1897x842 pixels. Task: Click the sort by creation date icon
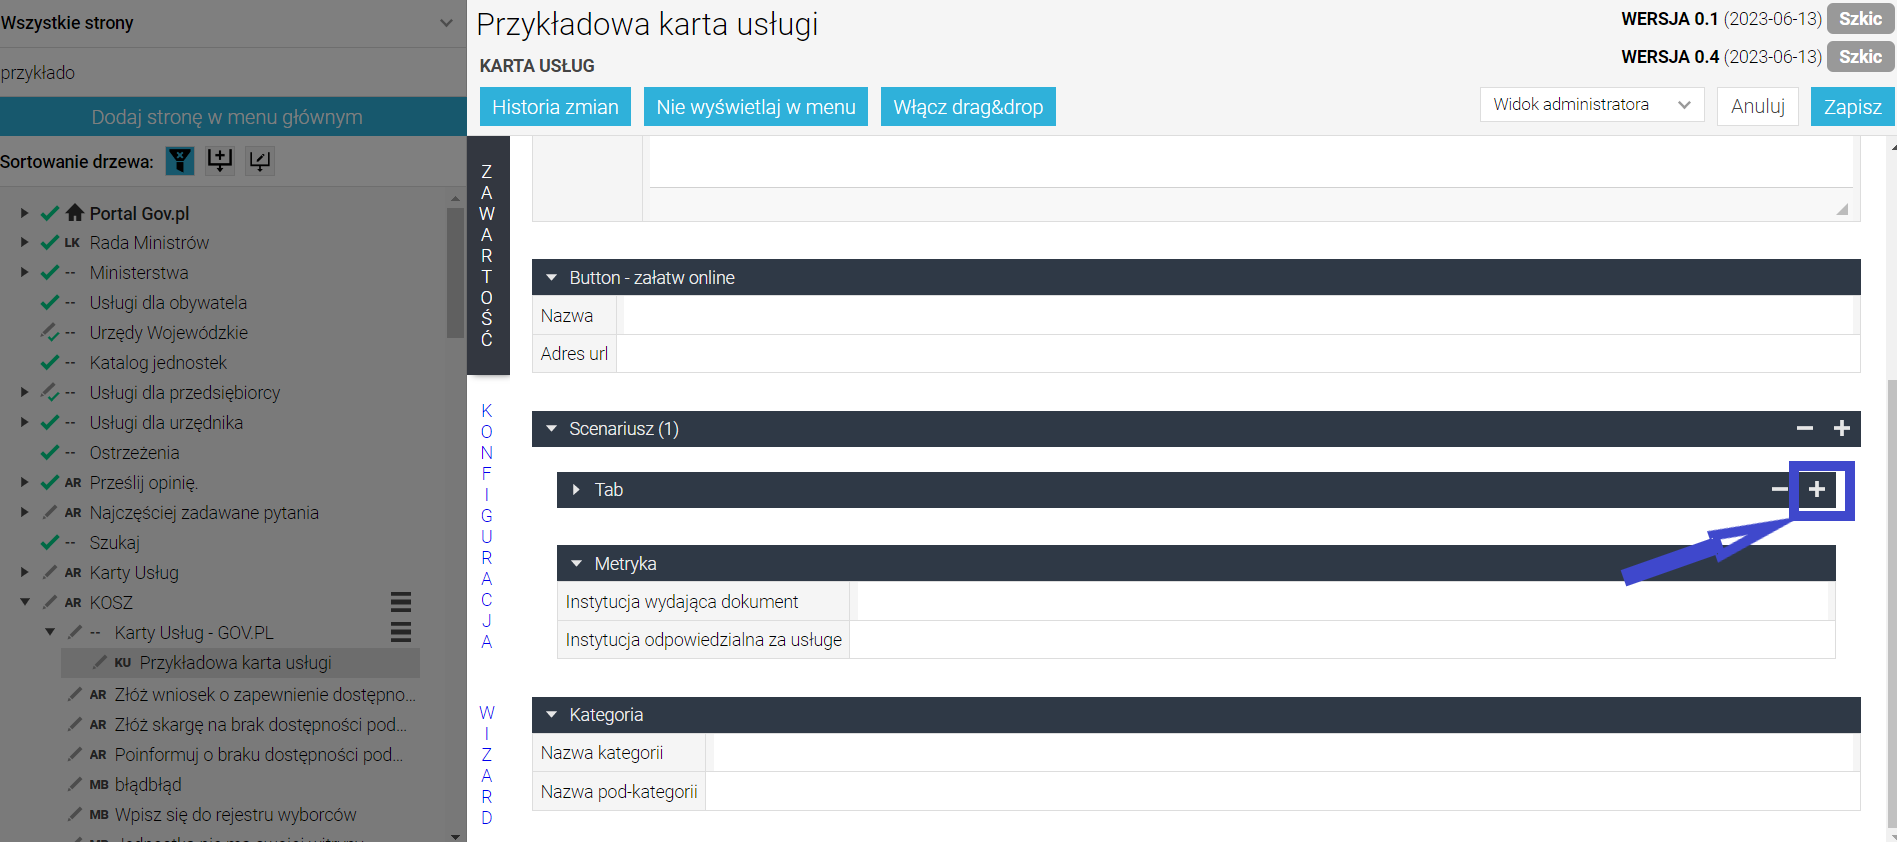[220, 160]
